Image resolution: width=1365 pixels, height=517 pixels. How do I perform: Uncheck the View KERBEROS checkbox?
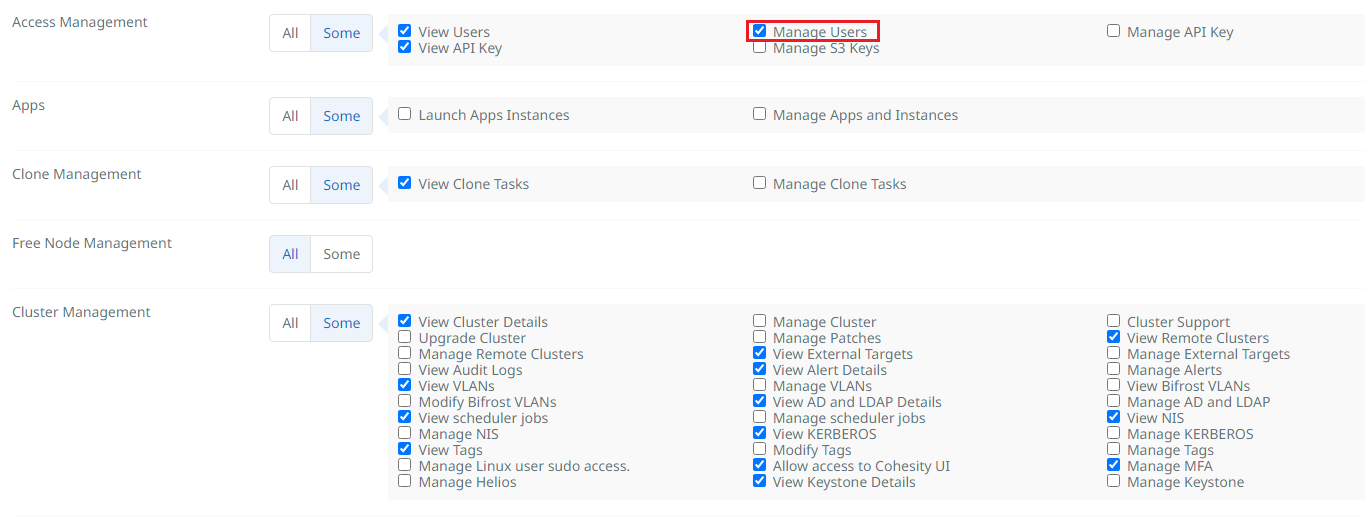(x=759, y=433)
